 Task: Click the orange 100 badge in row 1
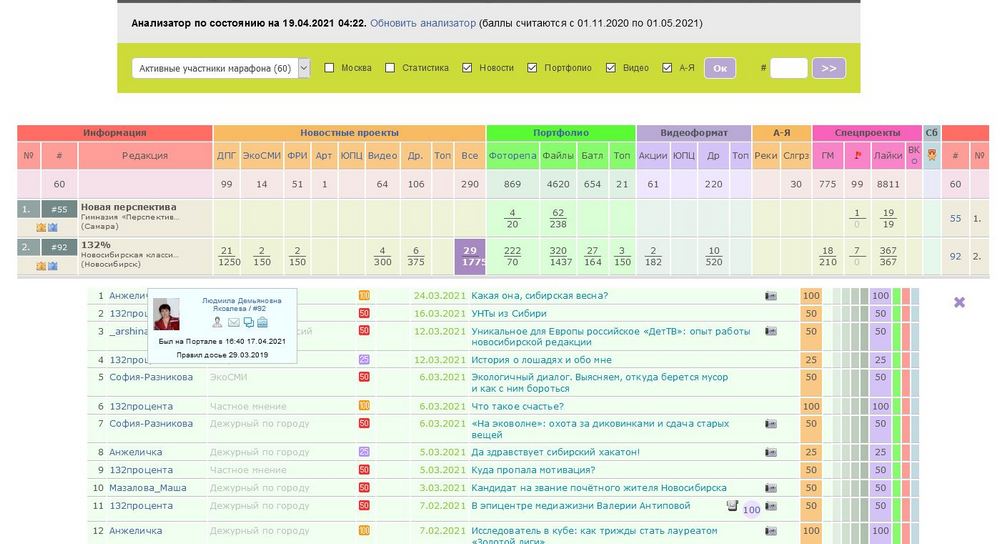point(364,296)
